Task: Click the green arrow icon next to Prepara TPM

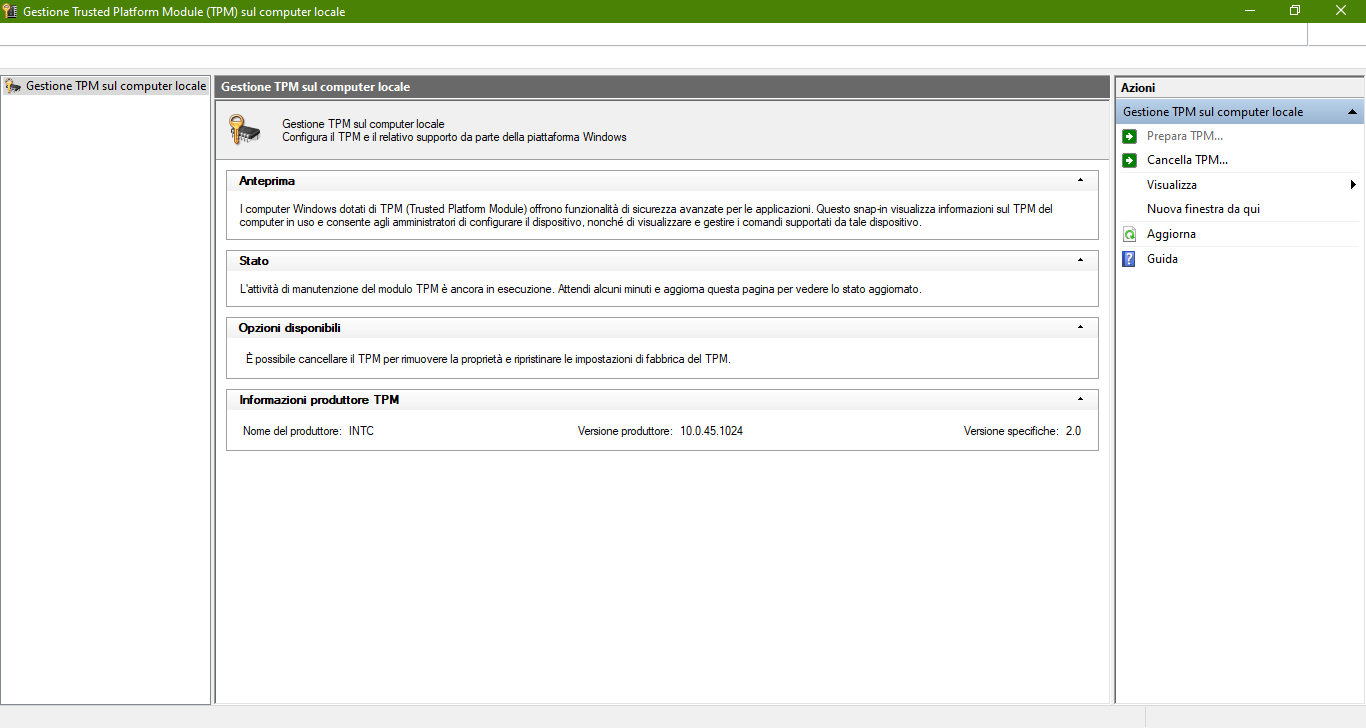Action: [1129, 136]
